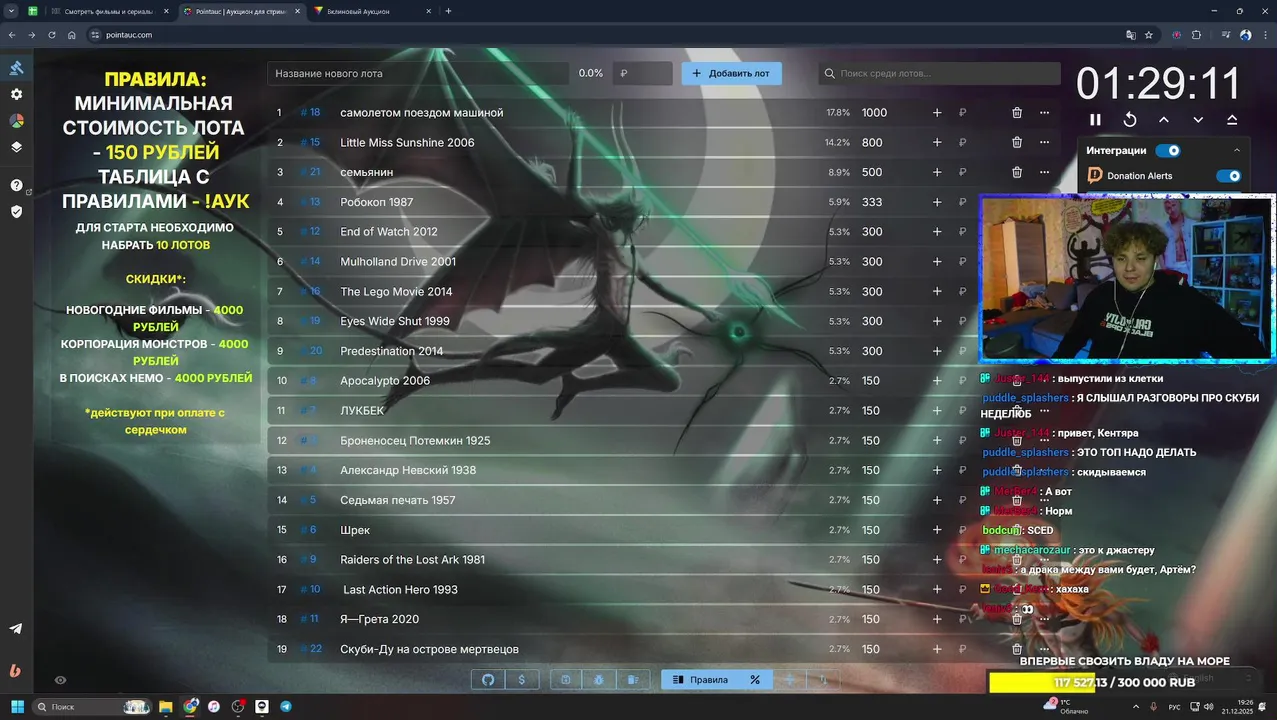The image size is (1277, 720).
Task: Click the dollar sign icon in bottom toolbar
Action: click(522, 680)
